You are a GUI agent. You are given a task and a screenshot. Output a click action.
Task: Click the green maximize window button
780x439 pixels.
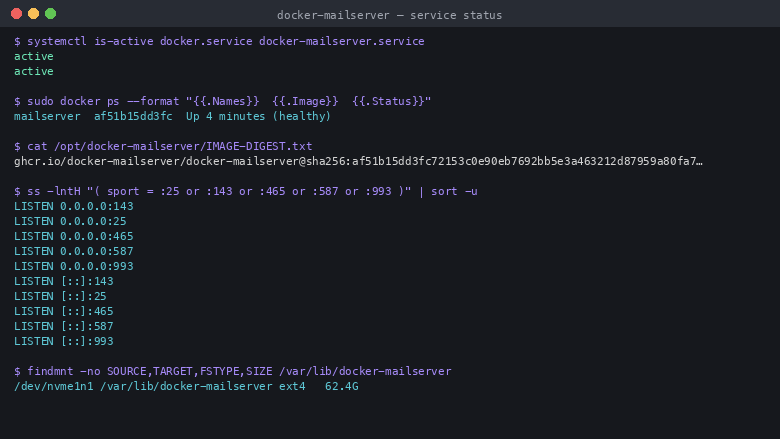50,13
